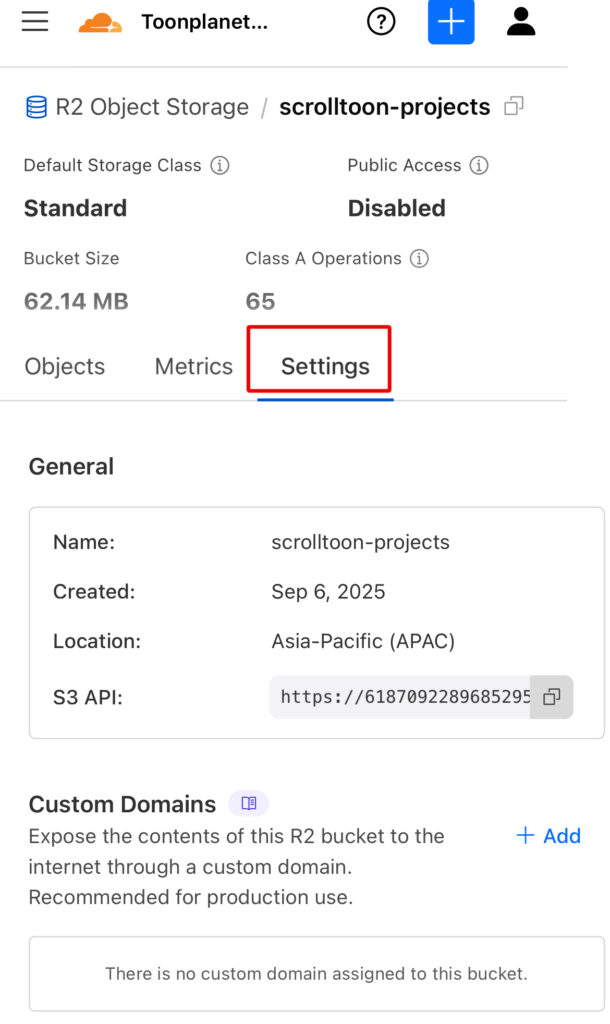Copy the S3 API URL
Viewport: 610px width, 1024px height.
[x=551, y=697]
